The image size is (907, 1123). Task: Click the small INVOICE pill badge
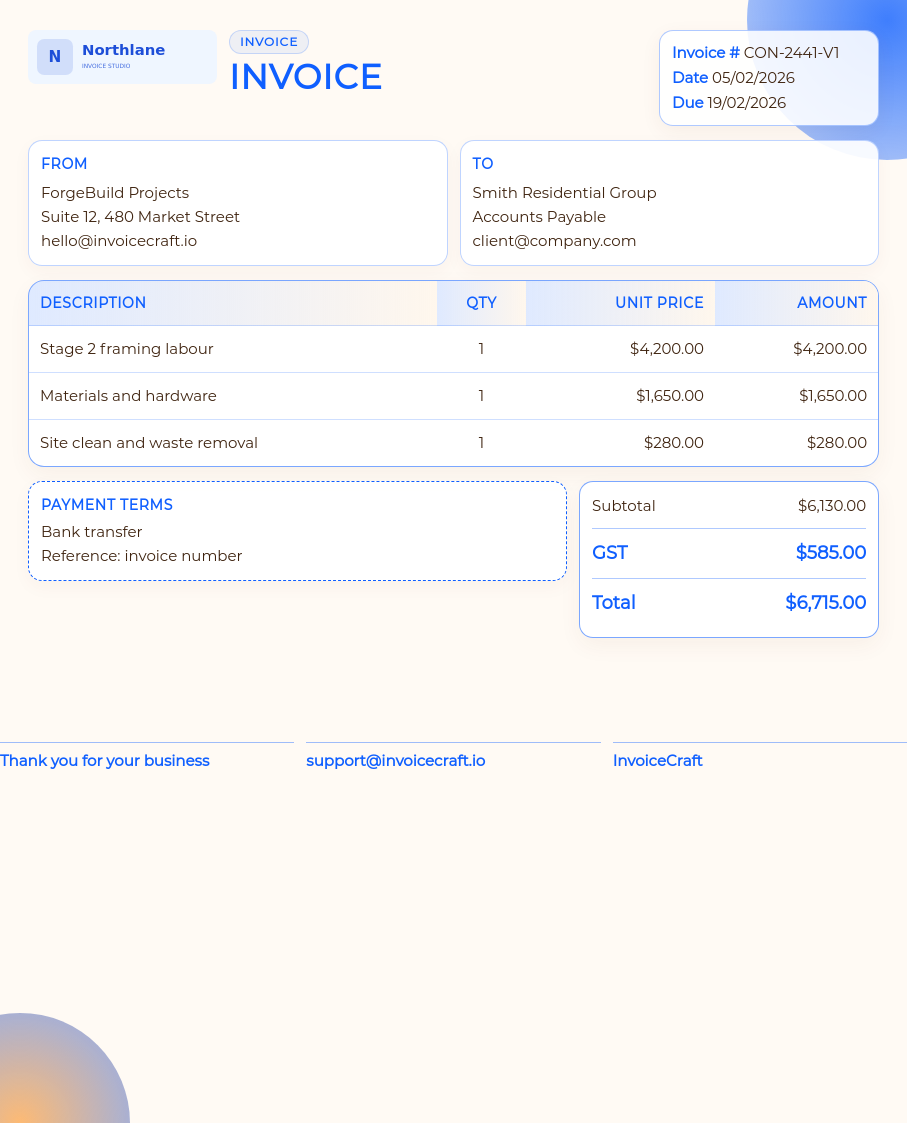[x=269, y=42]
